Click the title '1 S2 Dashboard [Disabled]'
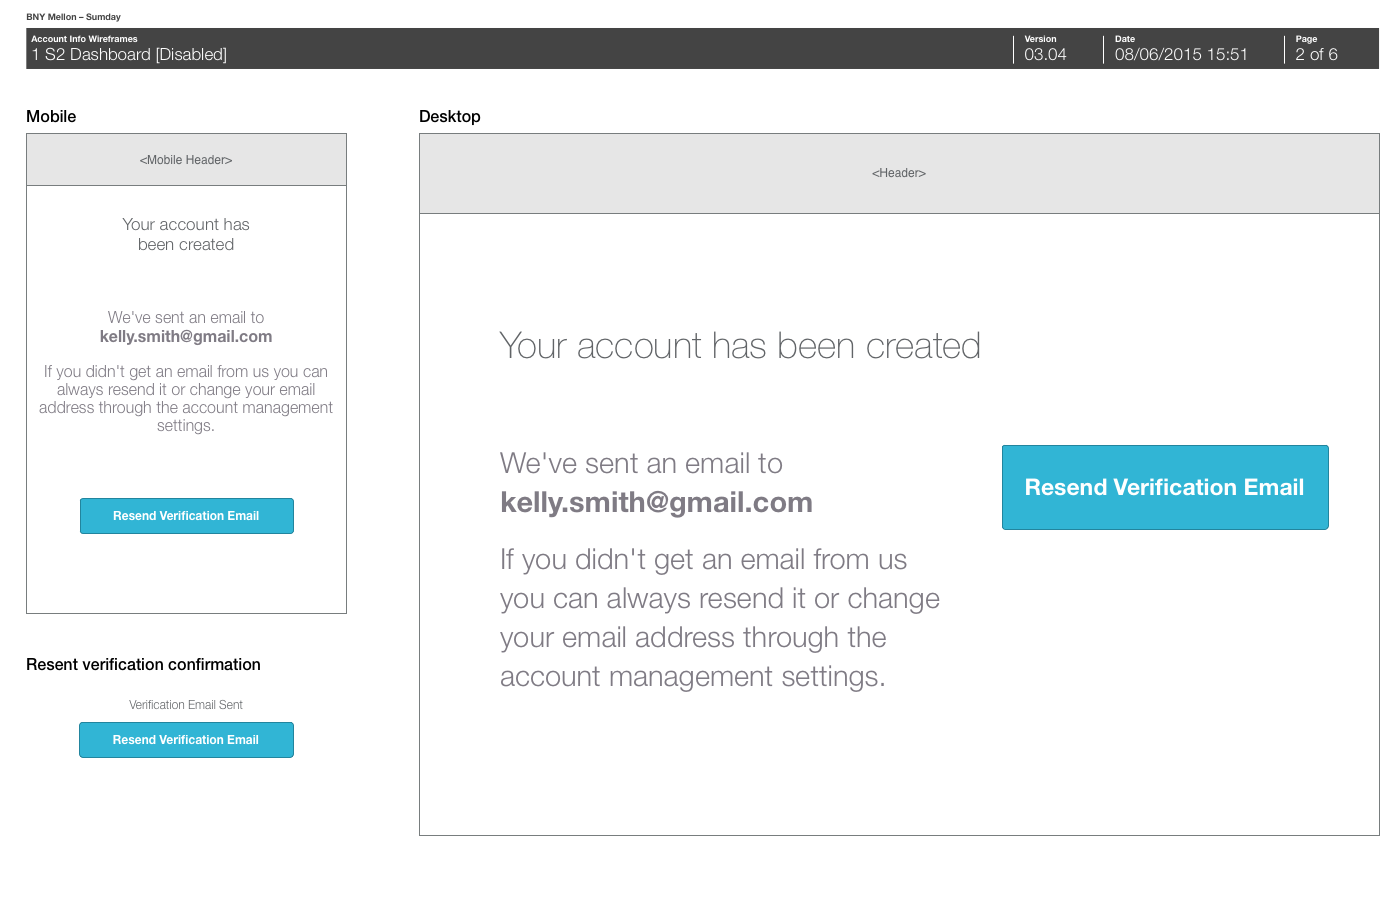 (x=129, y=55)
